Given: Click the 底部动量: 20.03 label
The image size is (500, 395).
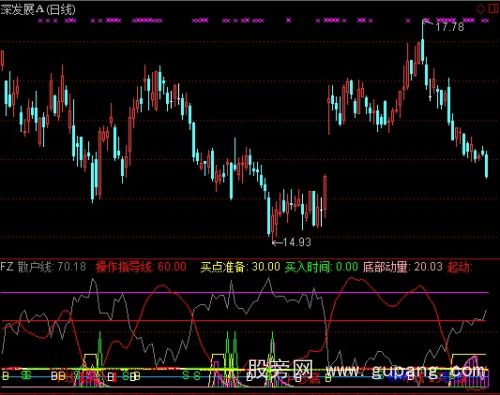Looking at the screenshot, I should 403,267.
